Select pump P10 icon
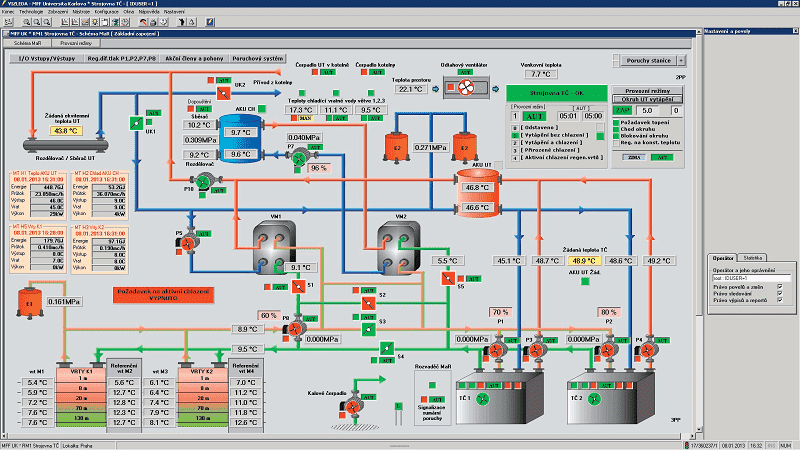This screenshot has width=800, height=450. [204, 182]
